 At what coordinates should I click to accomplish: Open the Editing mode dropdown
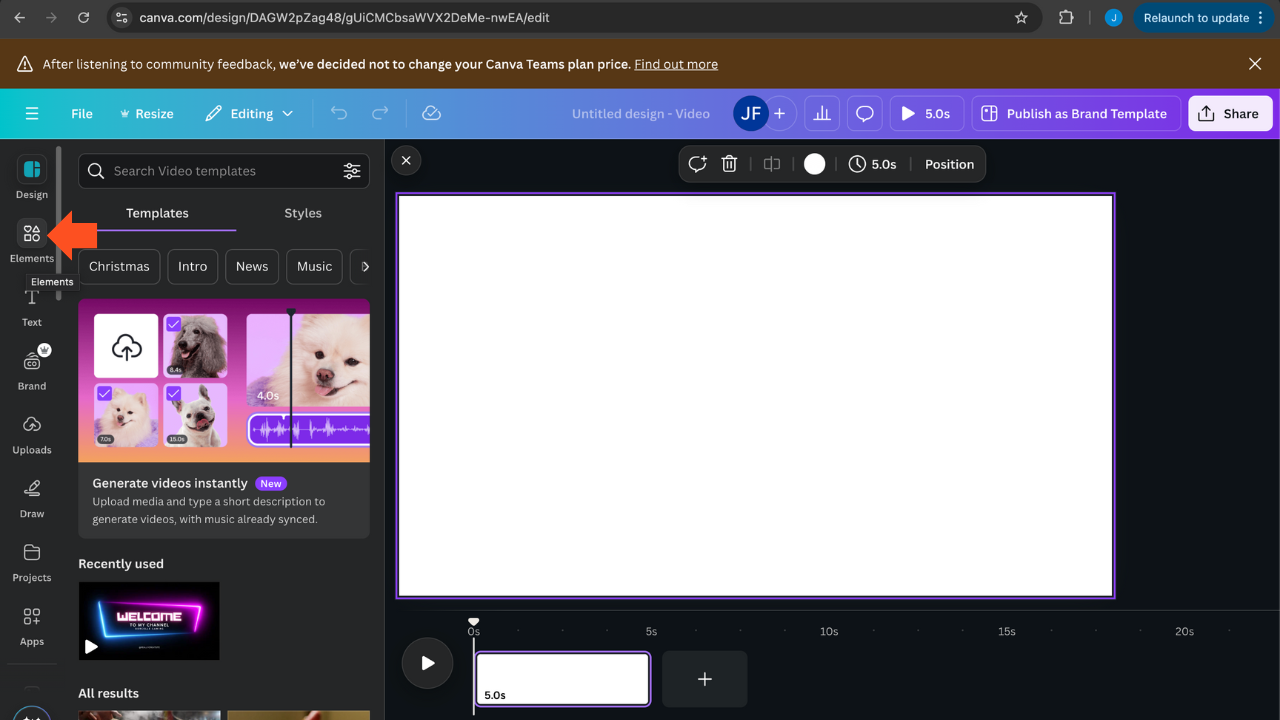tap(249, 113)
